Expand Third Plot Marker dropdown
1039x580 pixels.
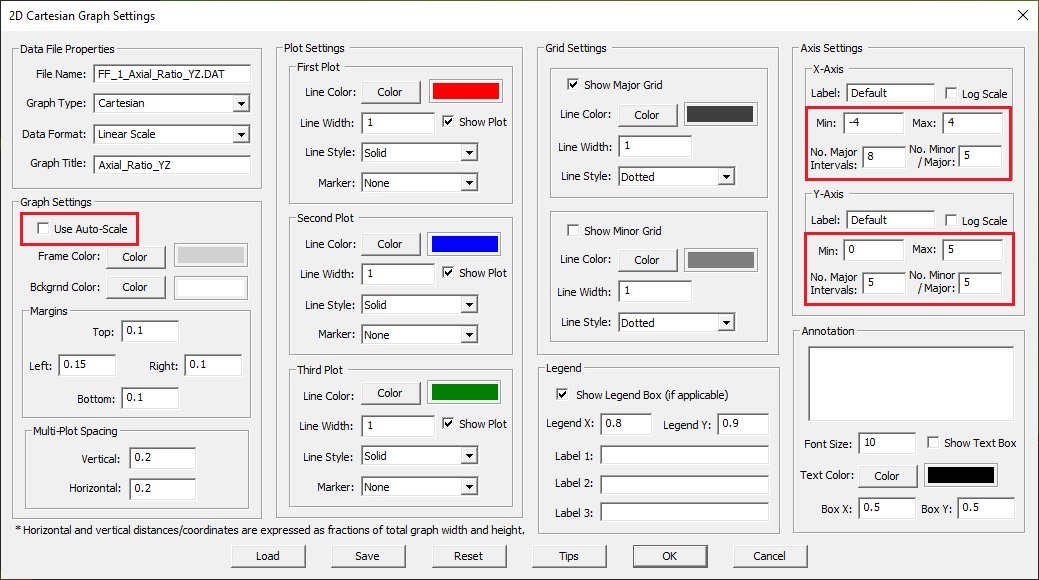click(469, 487)
